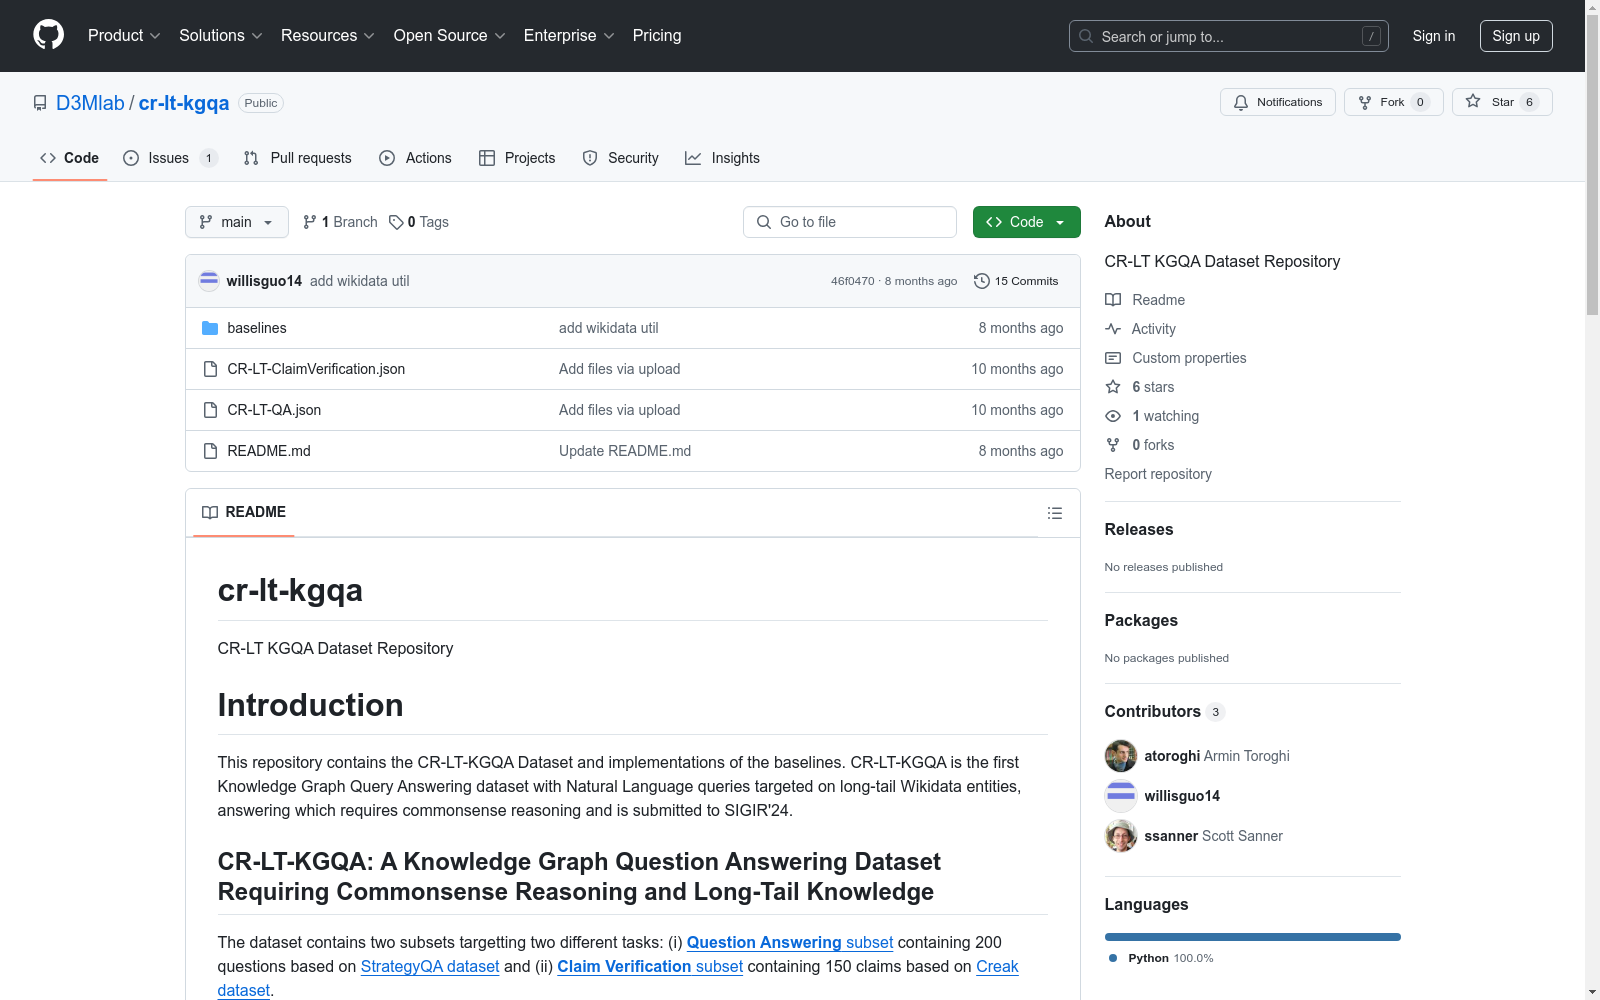The image size is (1600, 1000).
Task: Click the README.md file icon
Action: [210, 451]
